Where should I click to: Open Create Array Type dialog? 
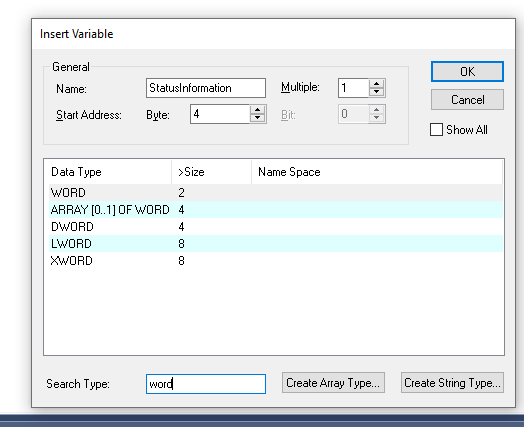coord(333,383)
